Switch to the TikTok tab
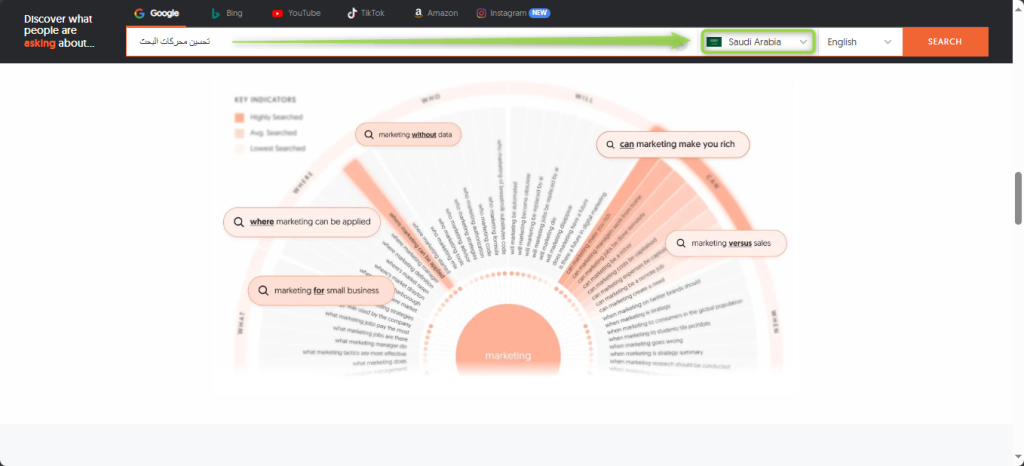 (366, 13)
